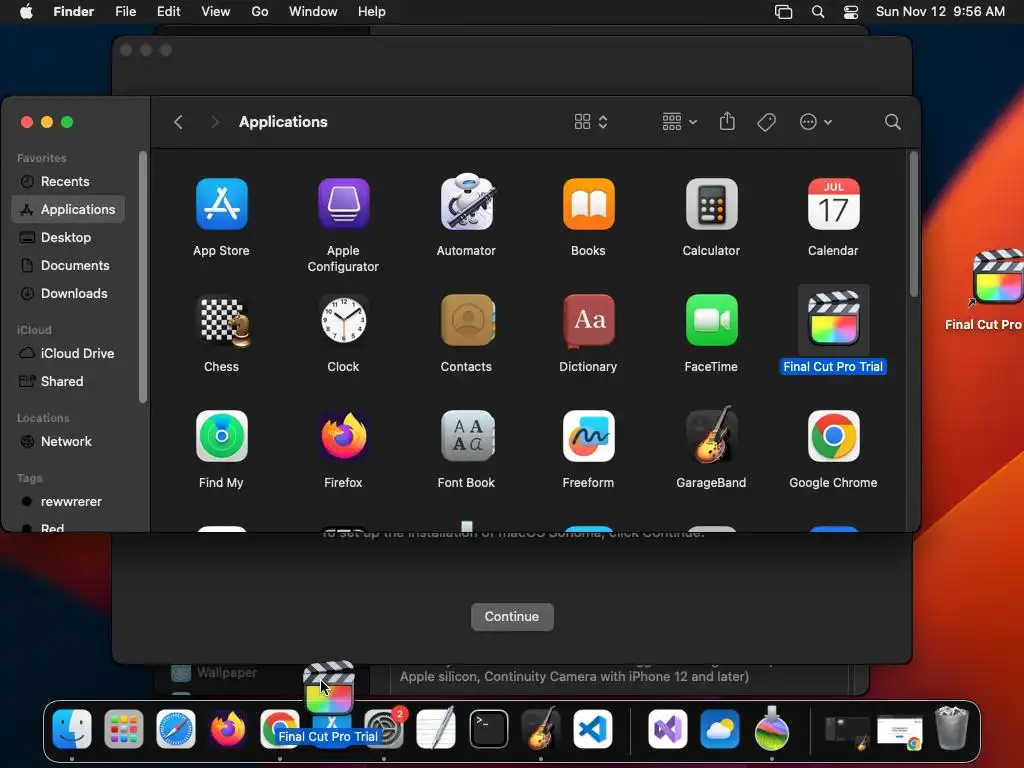Click Continue in the macOS installer window
The image size is (1024, 768).
512,616
